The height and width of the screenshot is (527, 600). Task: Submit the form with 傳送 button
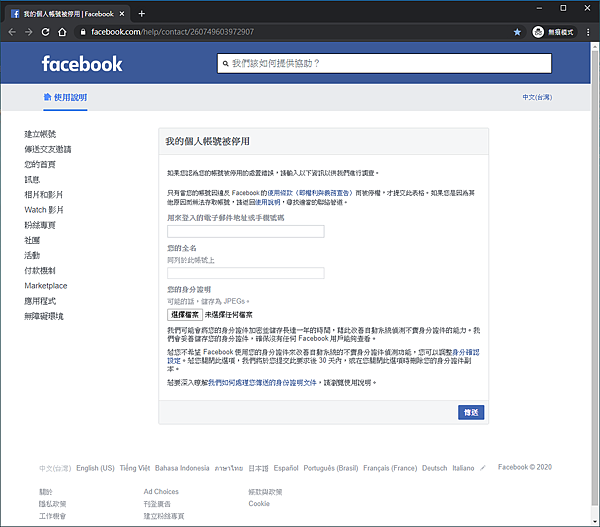(471, 412)
